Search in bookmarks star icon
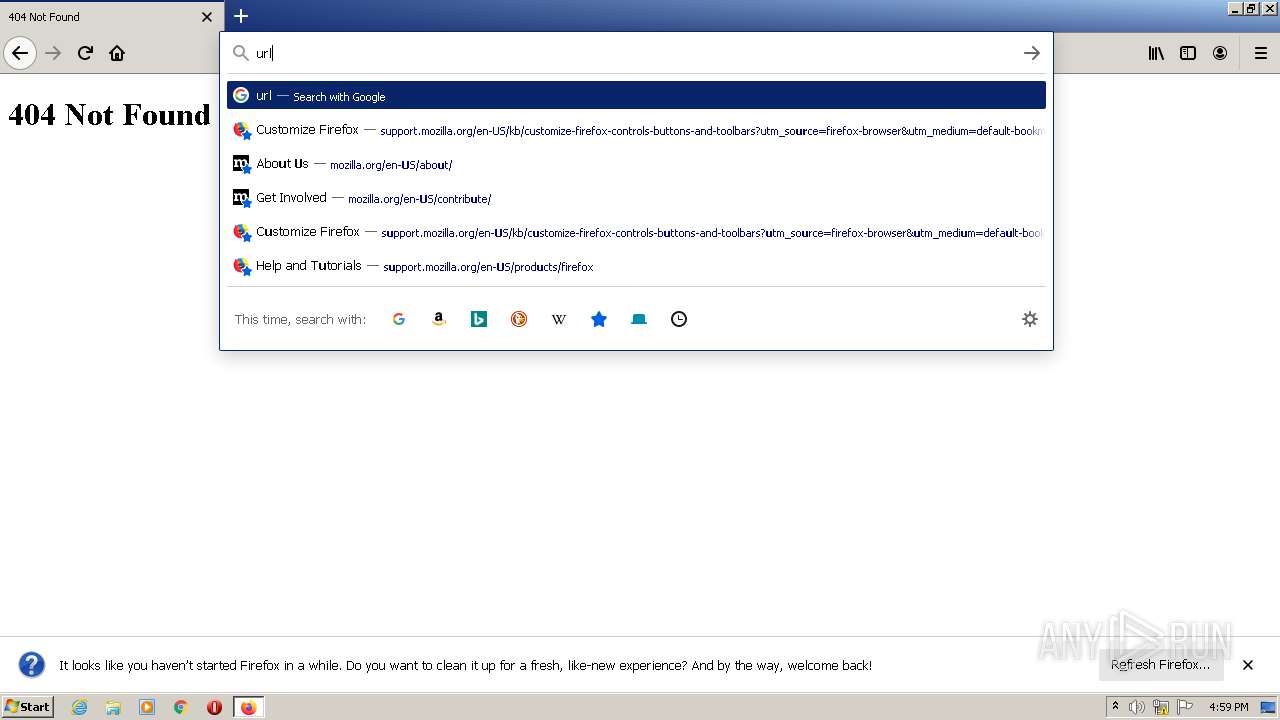The image size is (1280, 720). coord(599,319)
